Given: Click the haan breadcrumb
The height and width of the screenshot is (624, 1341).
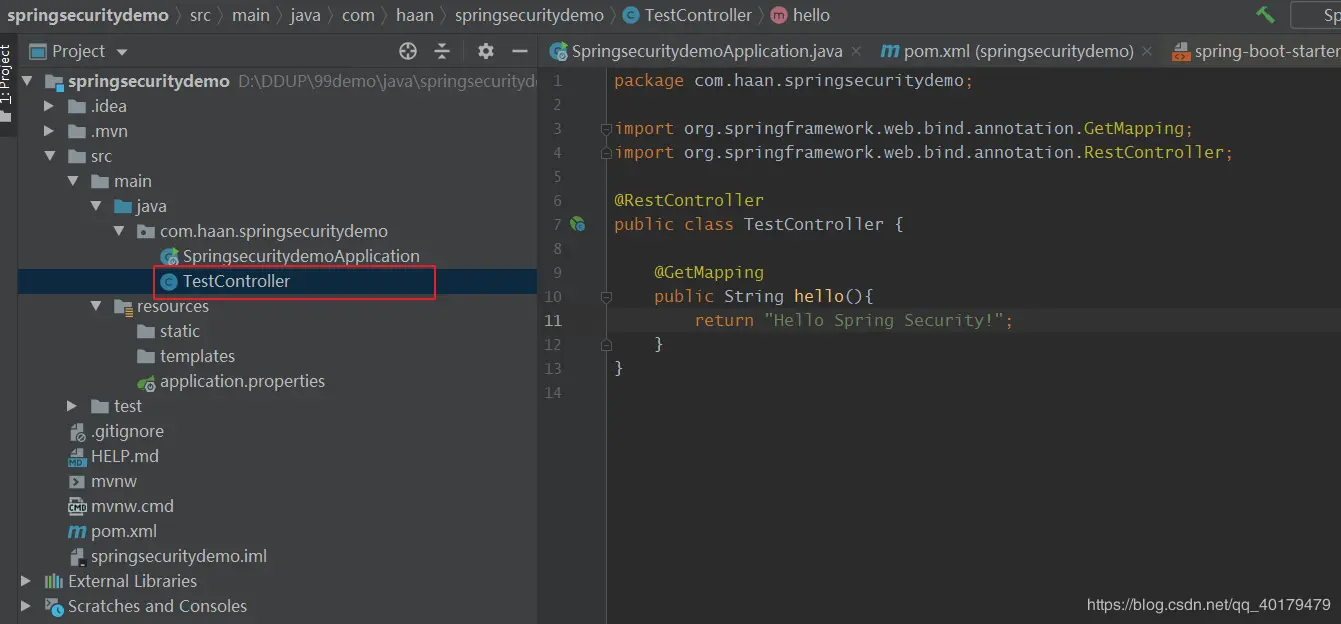Looking at the screenshot, I should [415, 15].
